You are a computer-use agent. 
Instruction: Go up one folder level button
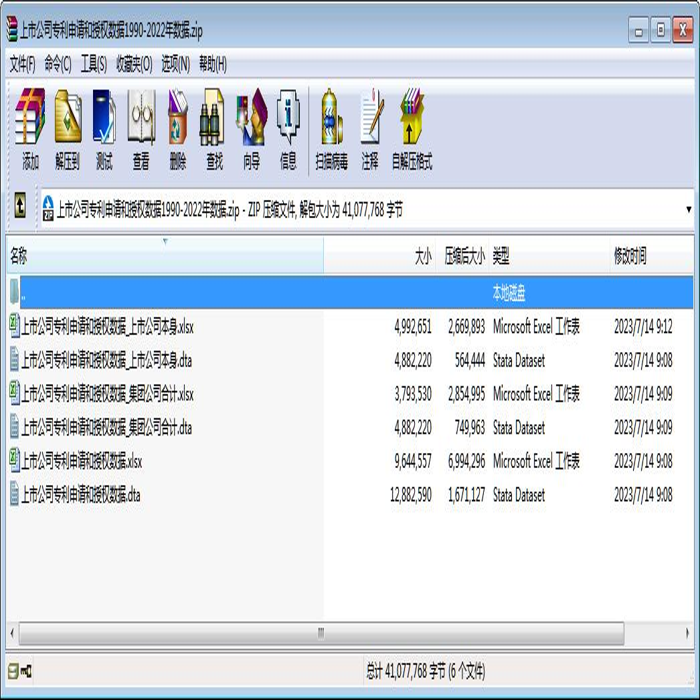(20, 206)
